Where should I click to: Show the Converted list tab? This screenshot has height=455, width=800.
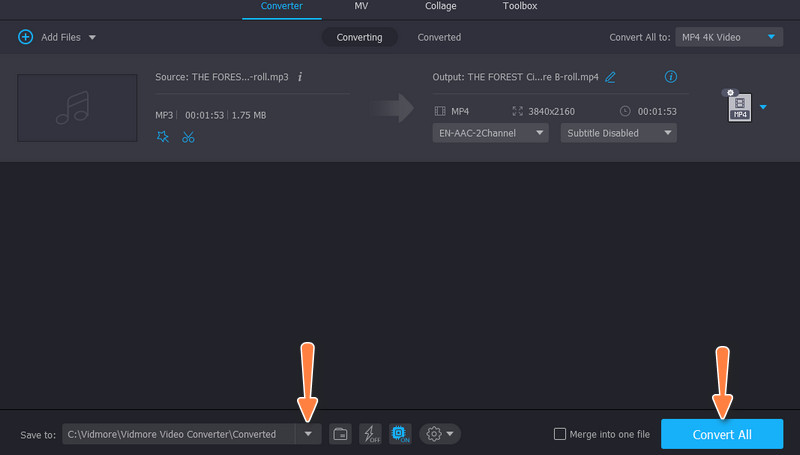click(x=439, y=37)
